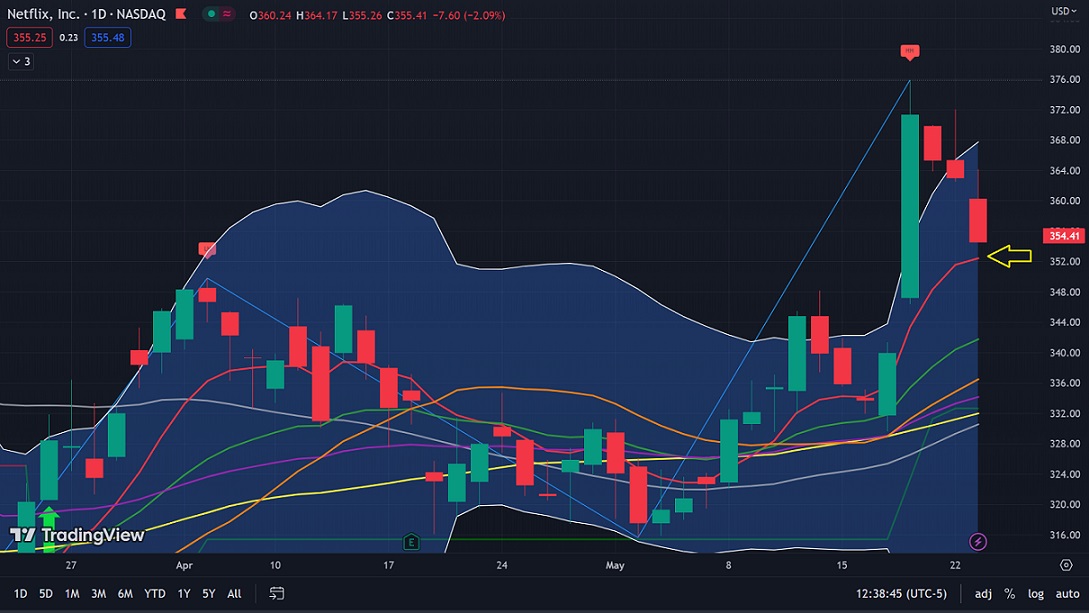The height and width of the screenshot is (613, 1089).
Task: Open timezone menu at 12:38:45 (UTC-5)
Action: tap(901, 594)
